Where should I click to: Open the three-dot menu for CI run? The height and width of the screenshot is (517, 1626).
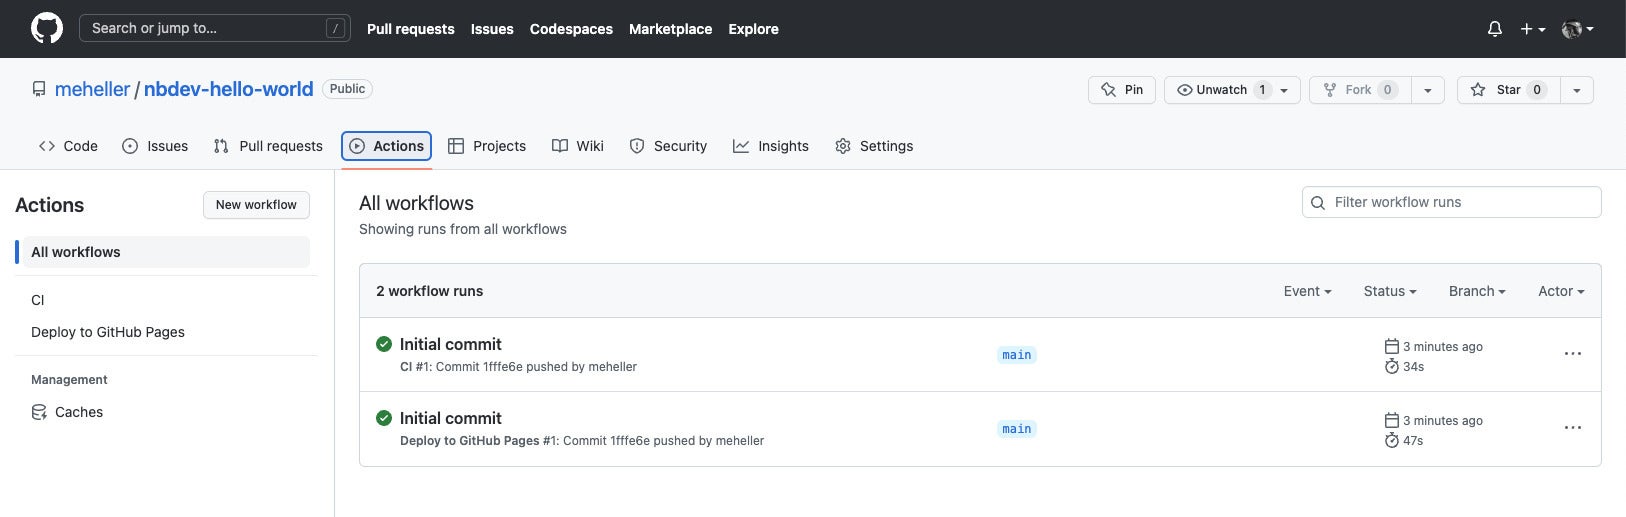(1573, 354)
